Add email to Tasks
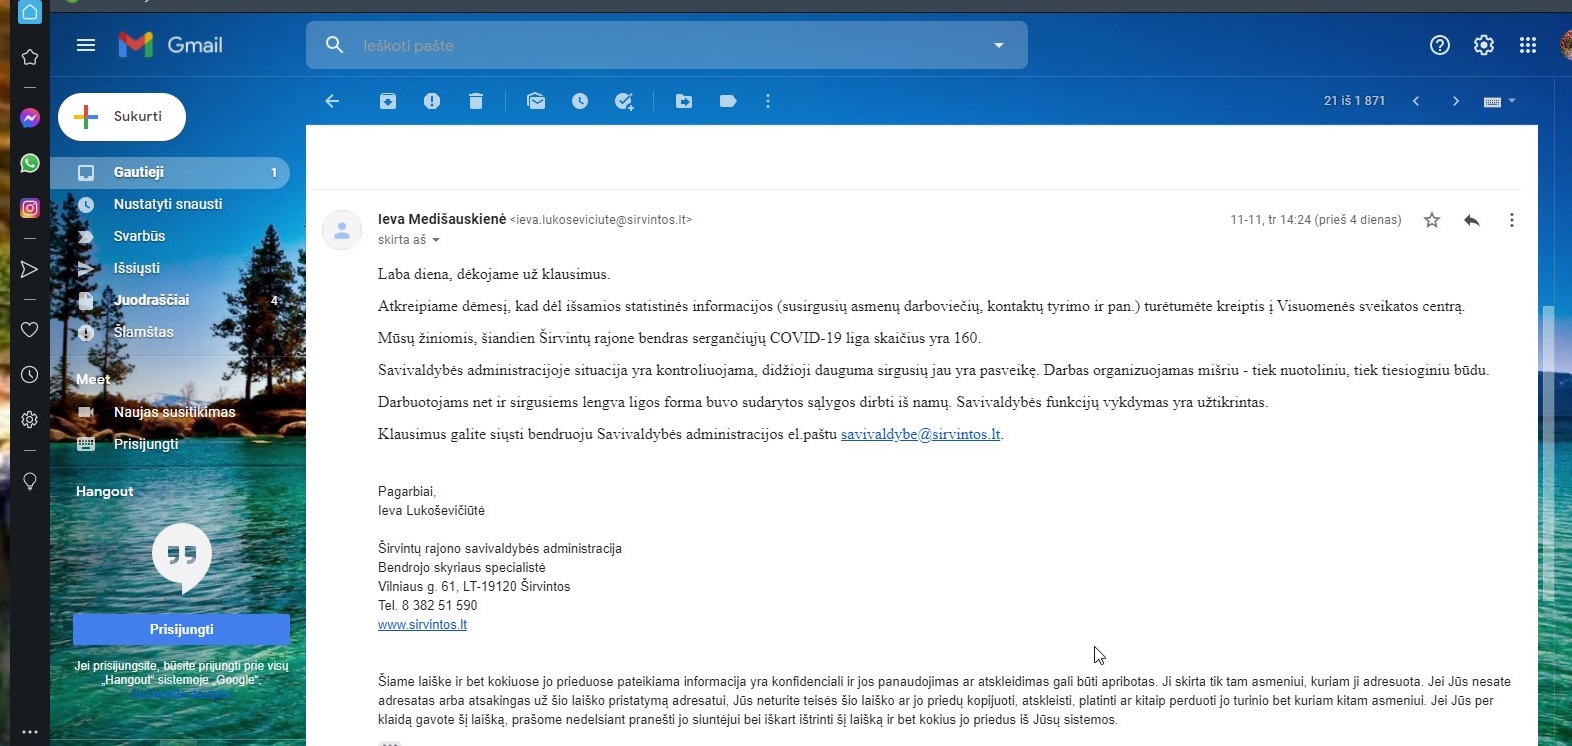1572x746 pixels. point(624,101)
